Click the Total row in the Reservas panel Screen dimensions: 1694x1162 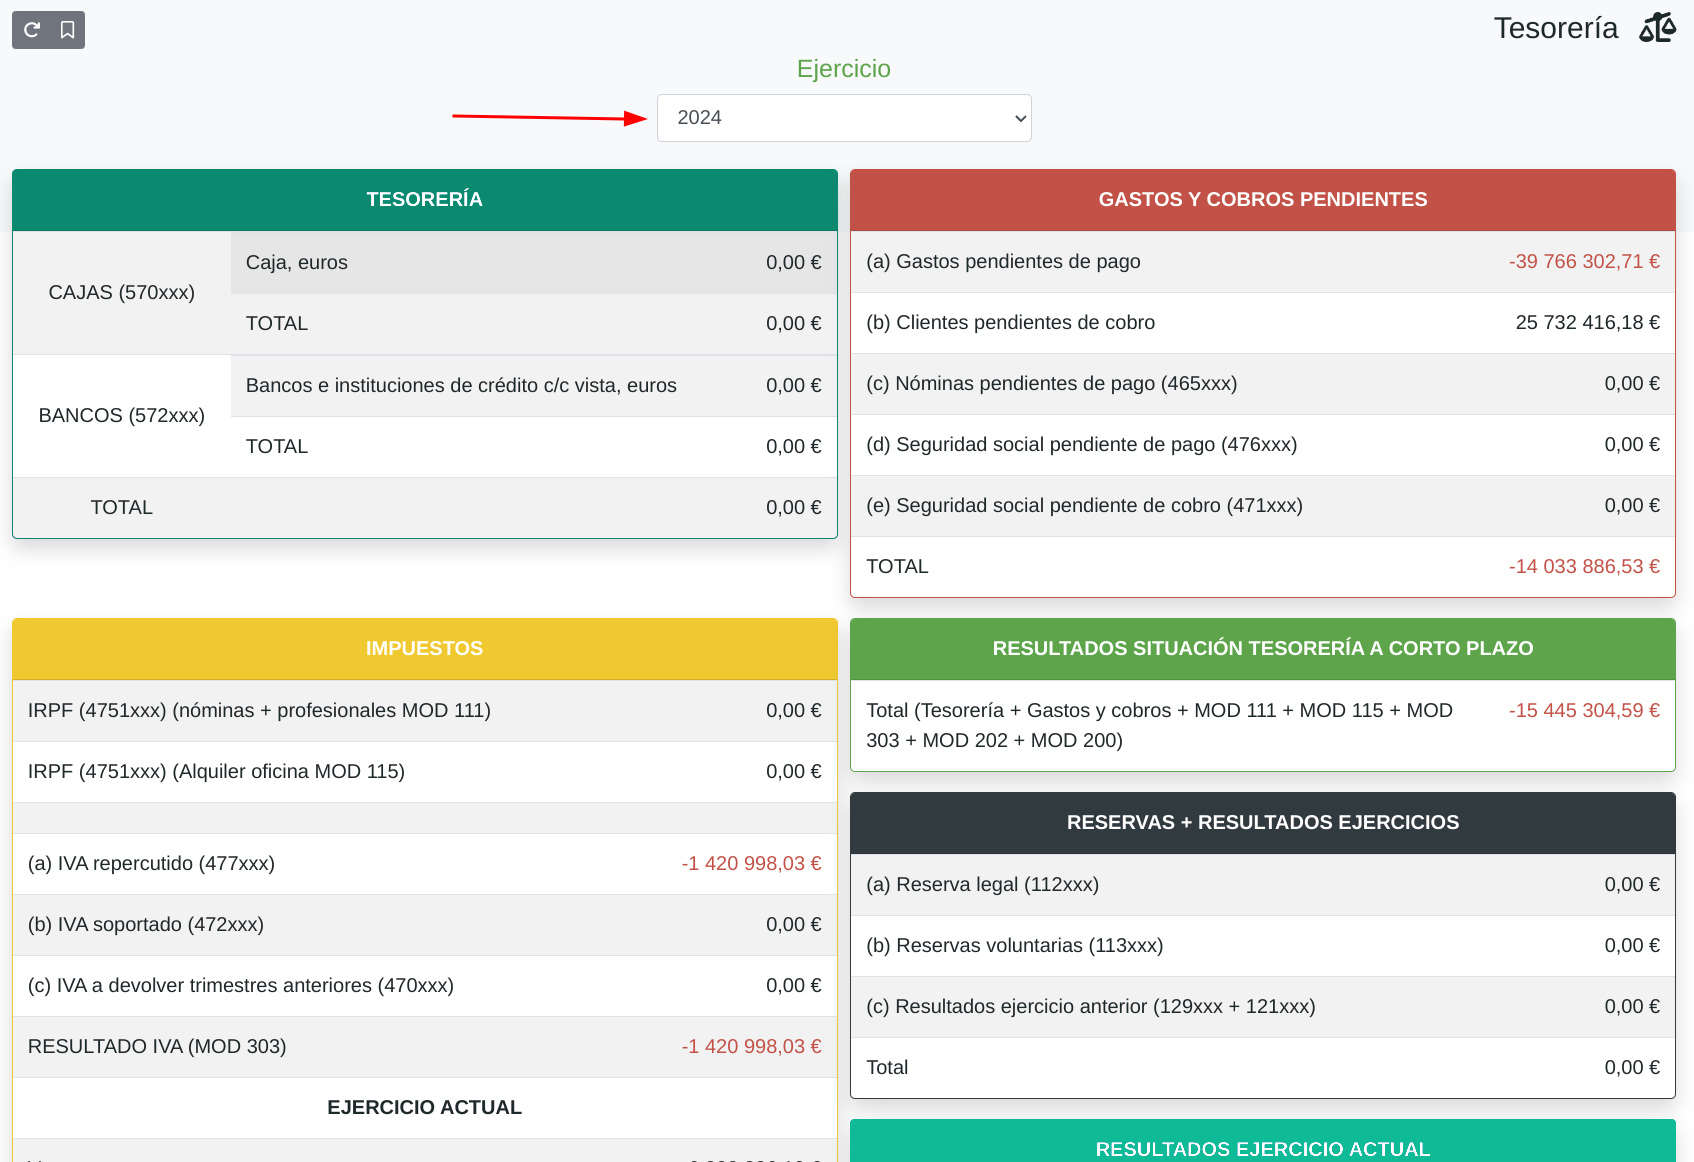click(1263, 1068)
